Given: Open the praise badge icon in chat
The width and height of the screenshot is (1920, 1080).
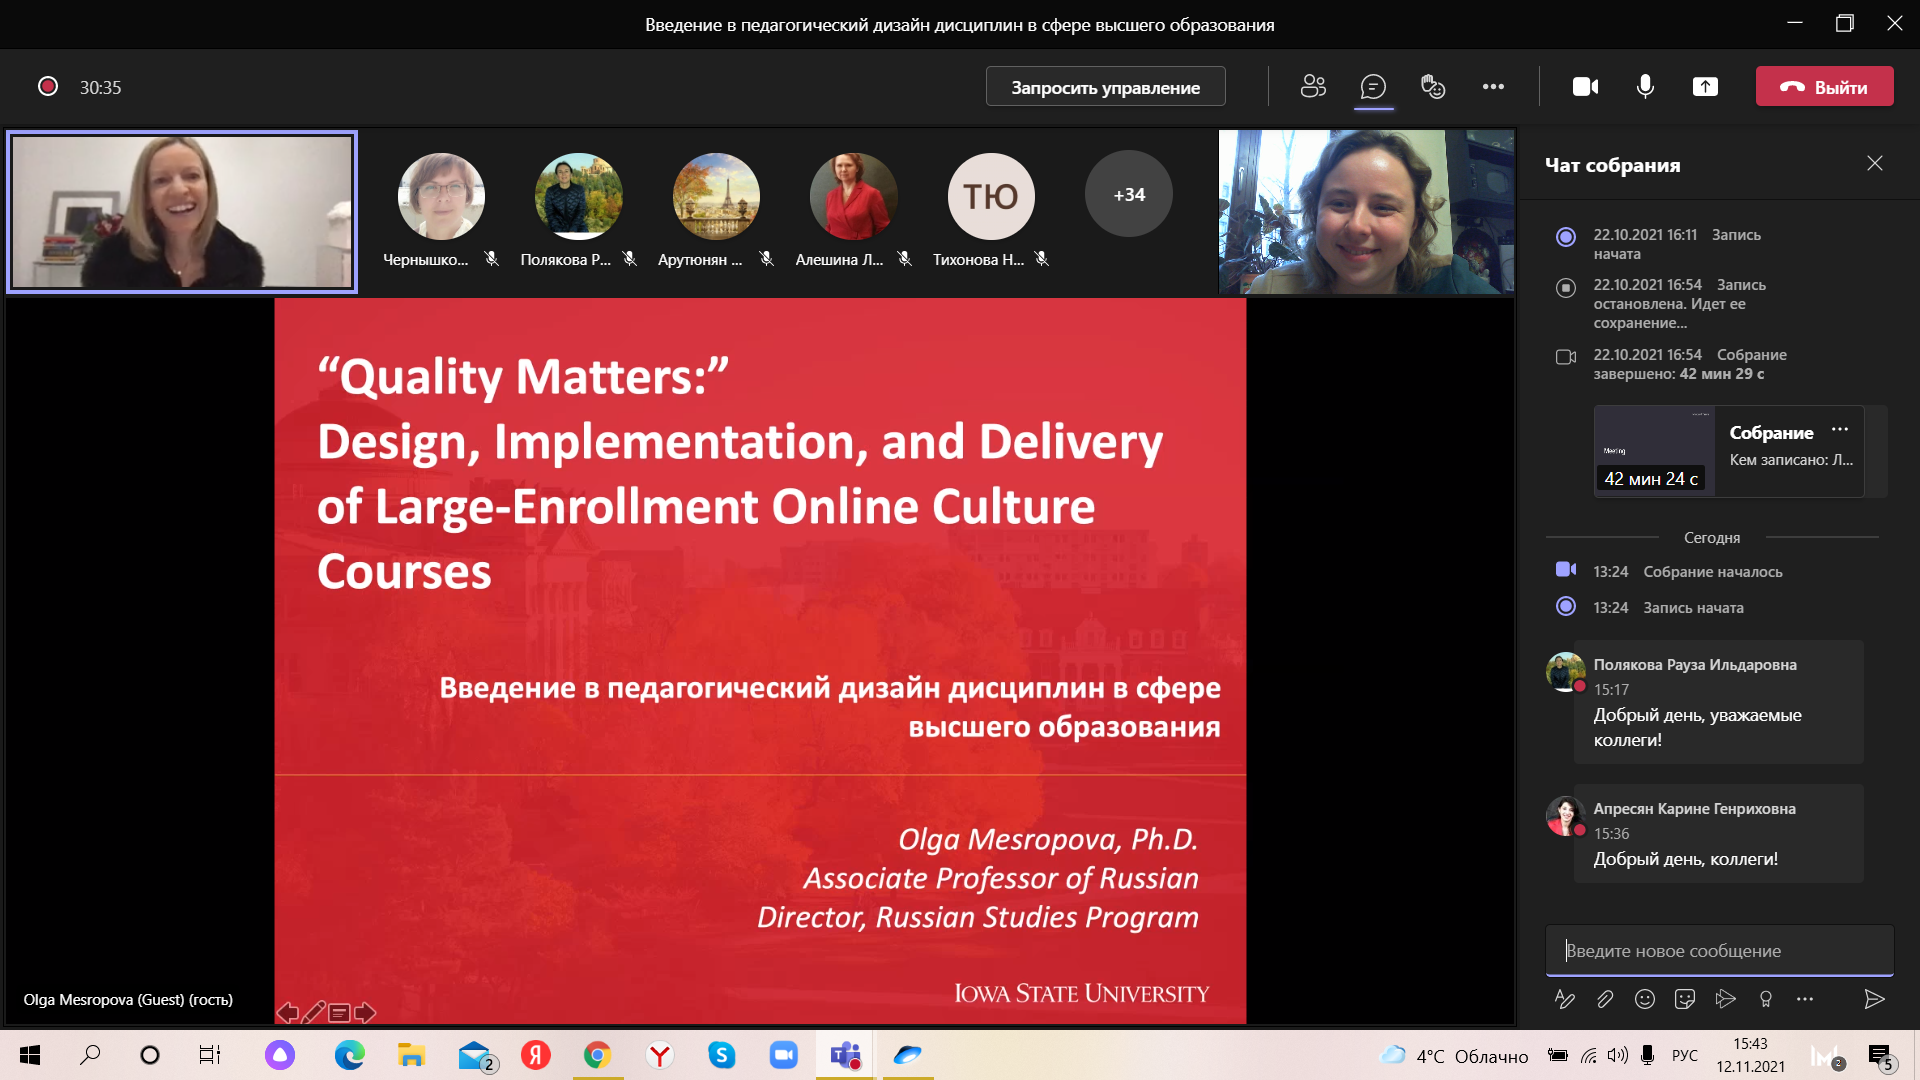Looking at the screenshot, I should (x=1765, y=998).
